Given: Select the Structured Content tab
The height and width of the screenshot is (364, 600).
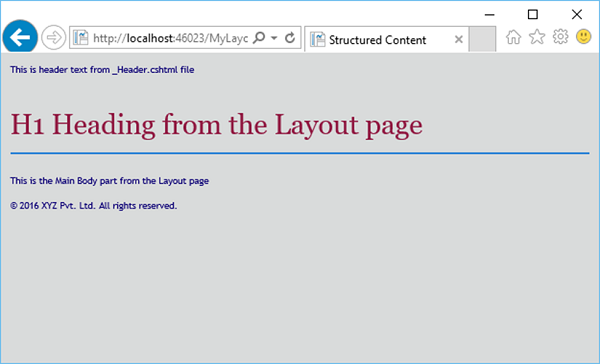Looking at the screenshot, I should pos(386,39).
